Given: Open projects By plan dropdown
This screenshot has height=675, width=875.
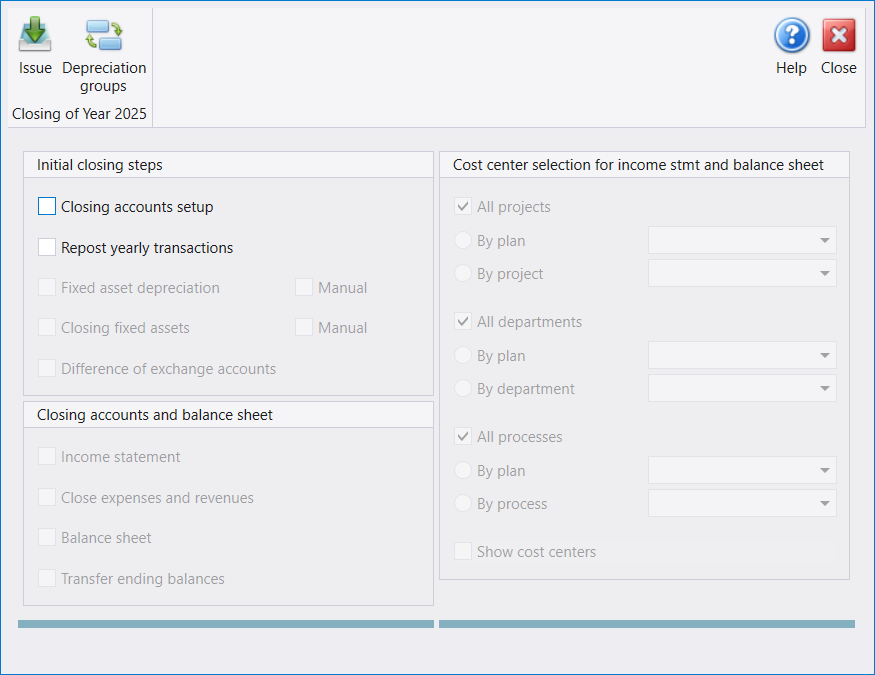Looking at the screenshot, I should click(x=742, y=240).
